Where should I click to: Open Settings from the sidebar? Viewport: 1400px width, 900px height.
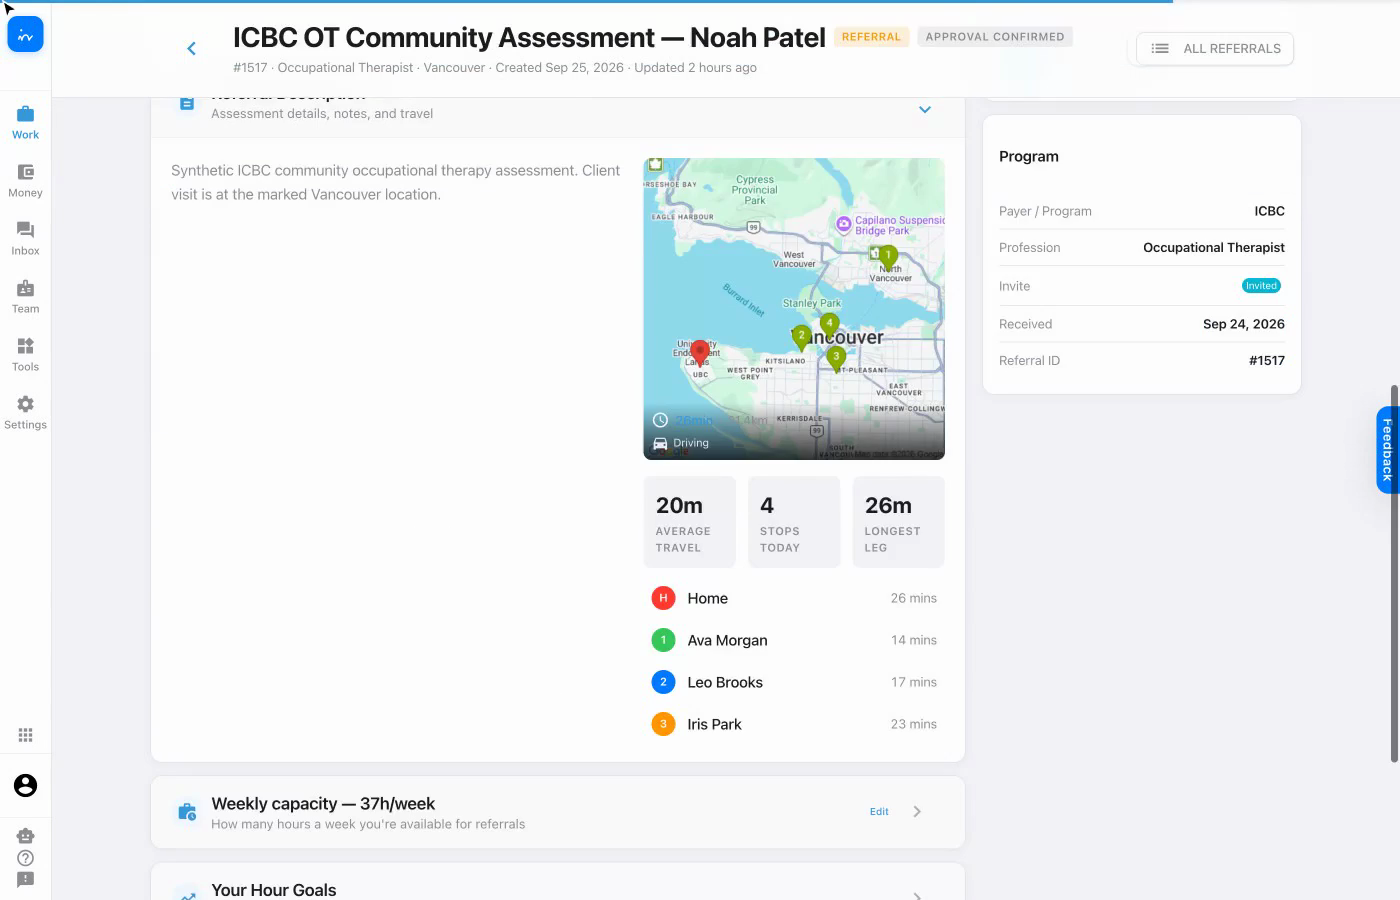(x=25, y=412)
